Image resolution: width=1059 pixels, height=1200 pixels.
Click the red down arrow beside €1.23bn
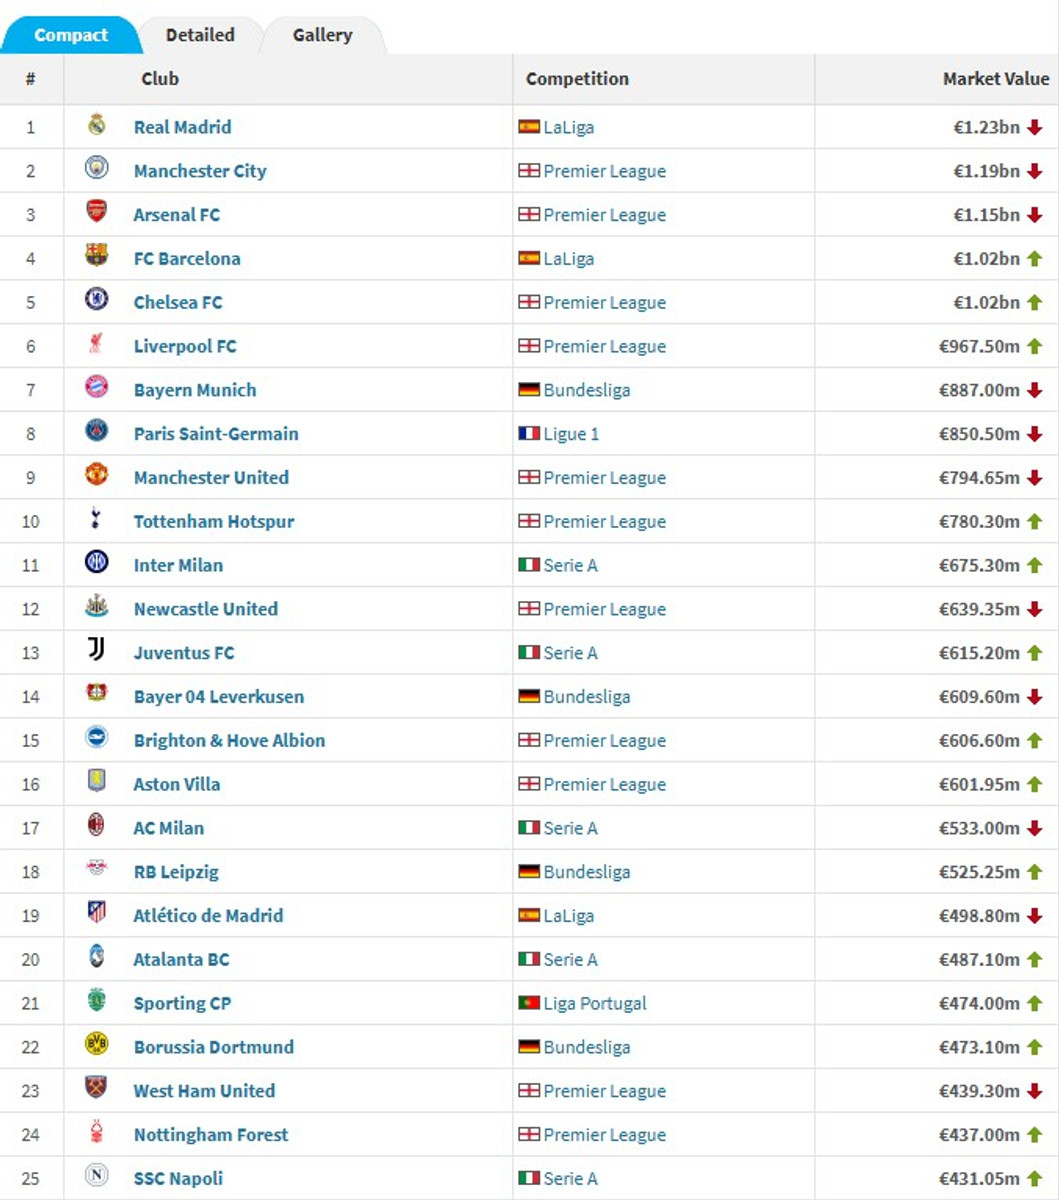pos(1035,128)
